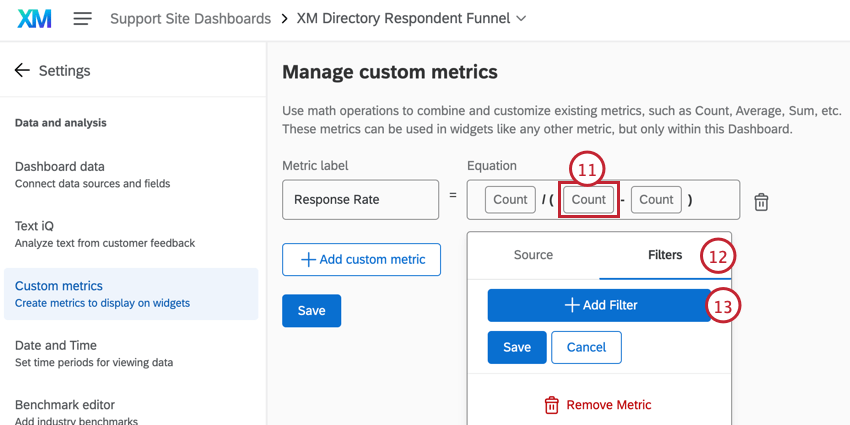Open the hamburger navigation menu
This screenshot has height=425, width=850.
click(x=83, y=19)
